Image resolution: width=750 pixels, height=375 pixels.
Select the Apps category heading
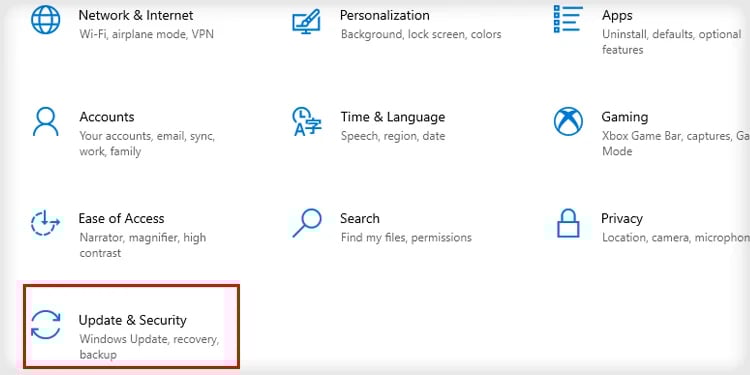[x=617, y=15]
